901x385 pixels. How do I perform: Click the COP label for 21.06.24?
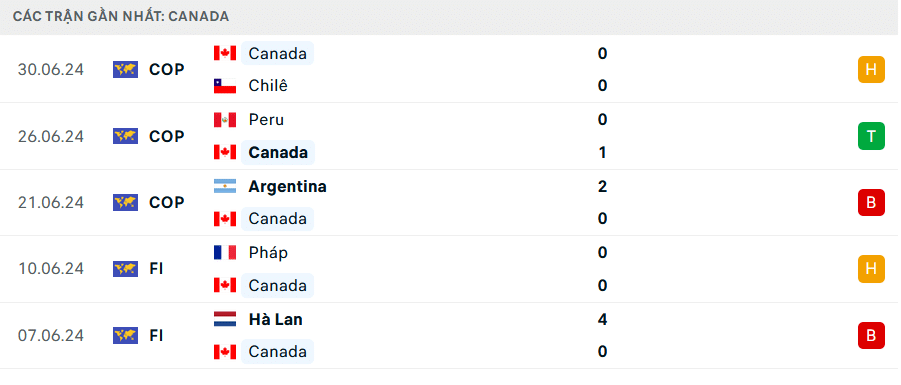167,203
